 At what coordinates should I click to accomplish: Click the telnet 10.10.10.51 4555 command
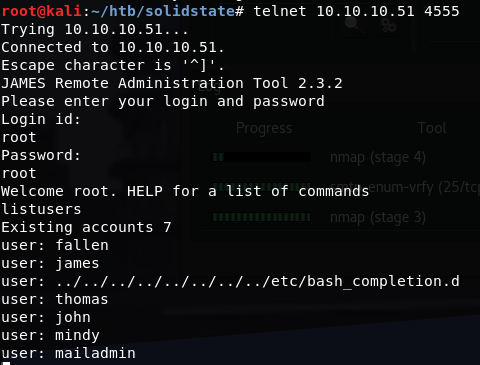click(356, 11)
